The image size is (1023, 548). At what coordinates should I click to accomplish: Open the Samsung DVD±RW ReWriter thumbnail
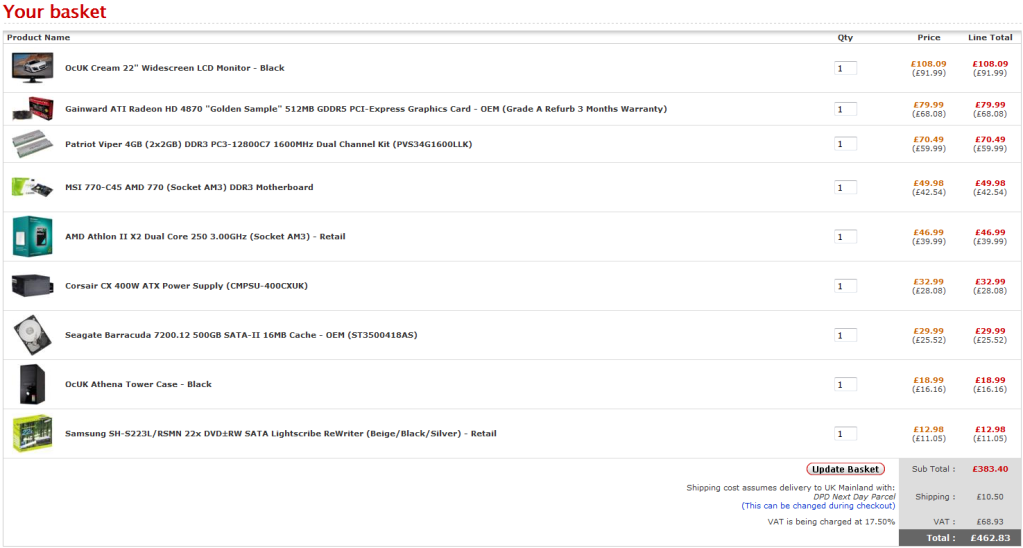coord(33,434)
